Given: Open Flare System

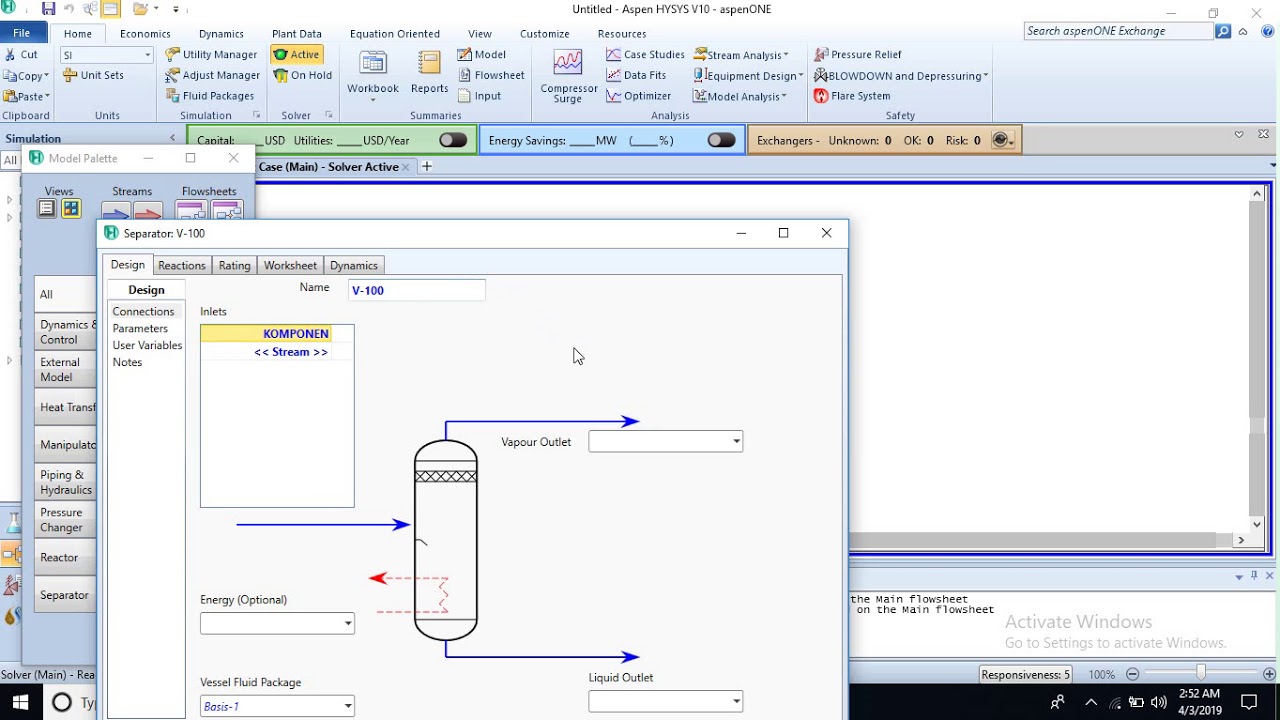Looking at the screenshot, I should click(852, 96).
